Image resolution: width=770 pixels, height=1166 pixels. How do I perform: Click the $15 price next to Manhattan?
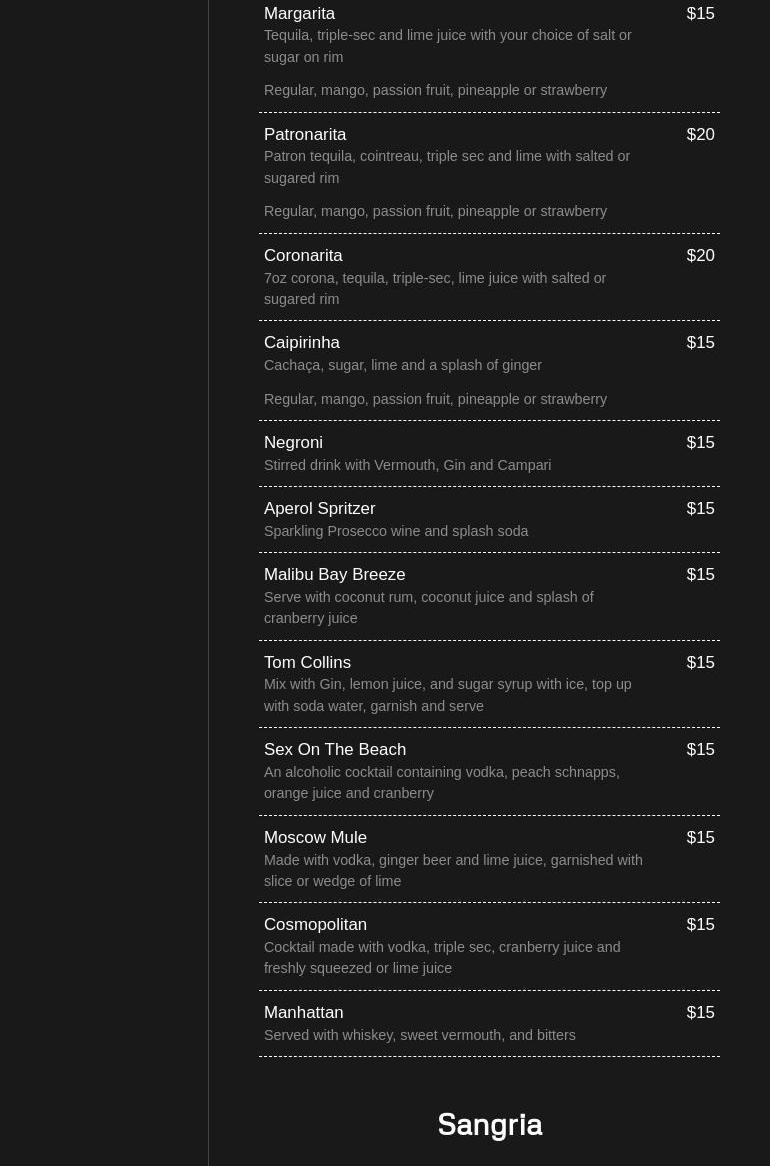[700, 1013]
